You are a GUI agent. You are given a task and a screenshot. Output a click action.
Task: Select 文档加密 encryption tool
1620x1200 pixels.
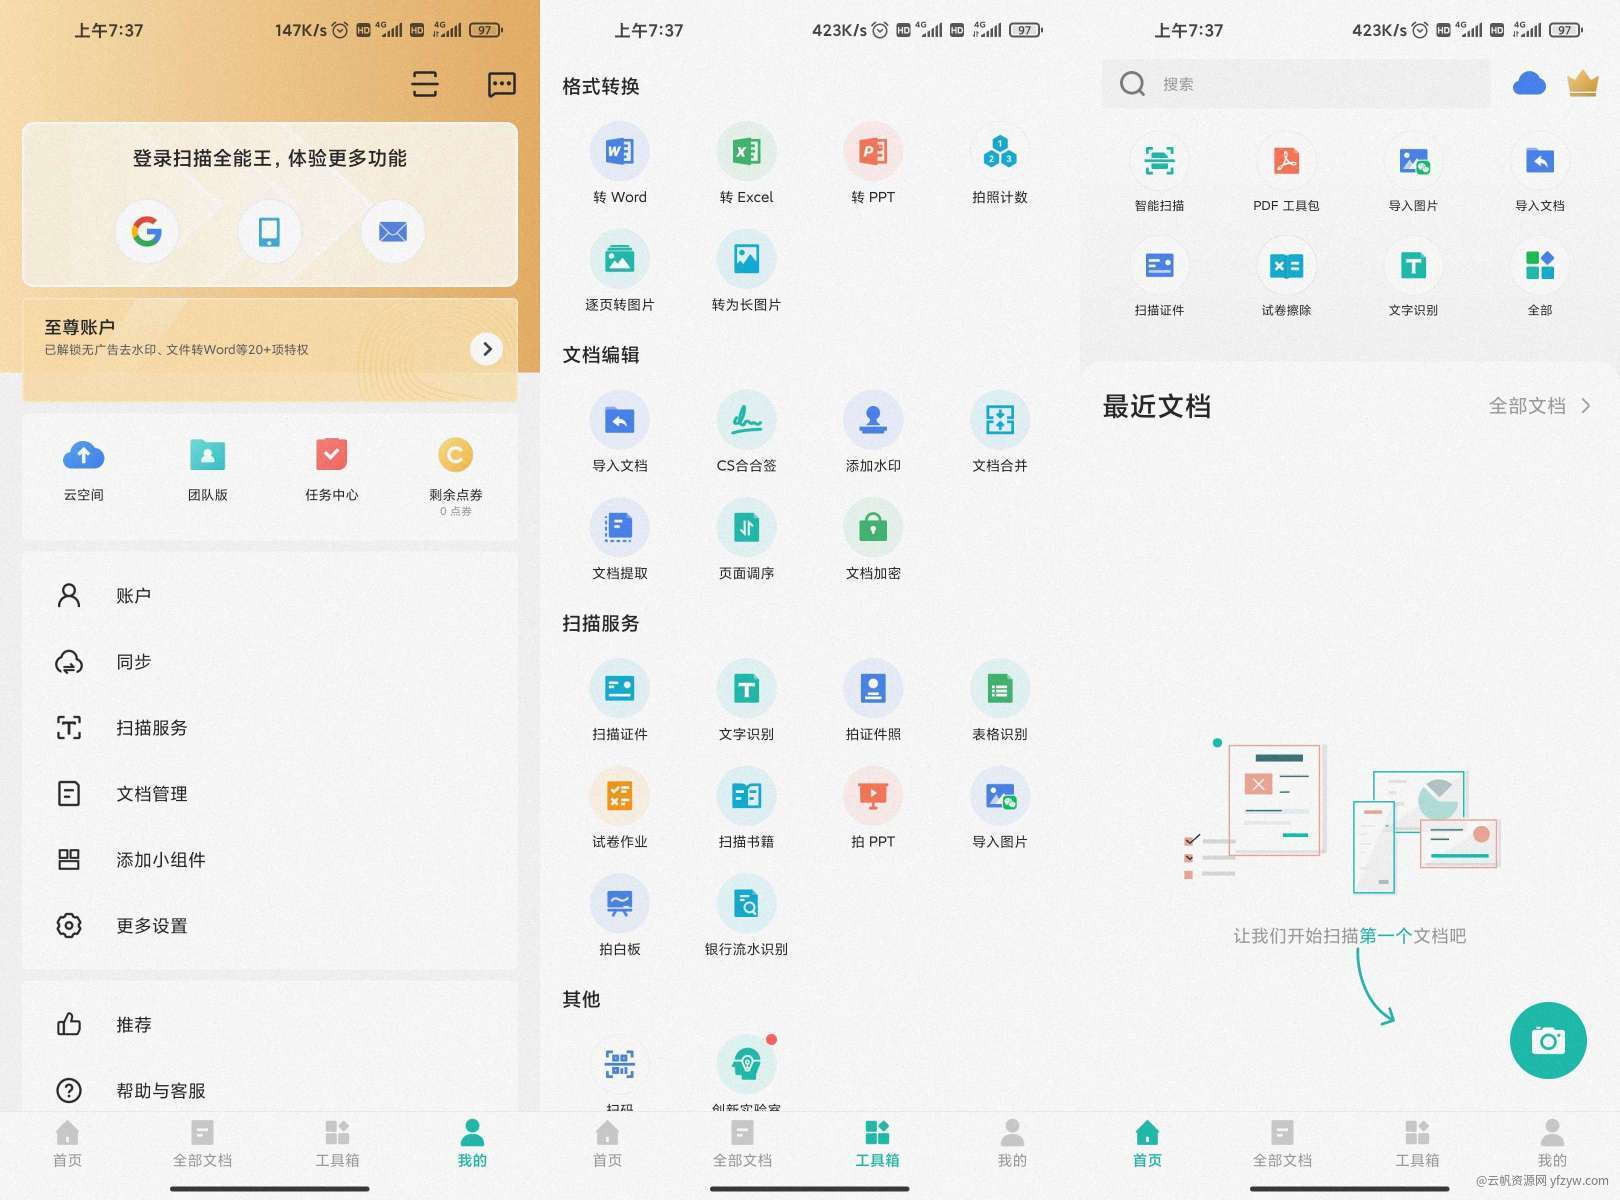tap(873, 540)
